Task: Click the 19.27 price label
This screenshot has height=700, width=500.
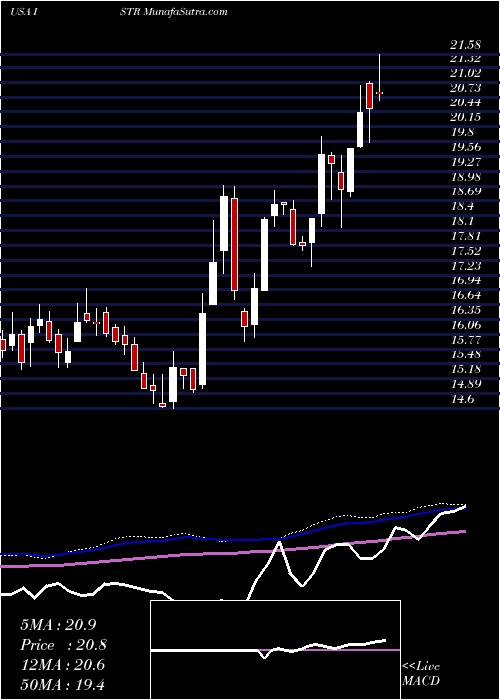Action: (466, 162)
